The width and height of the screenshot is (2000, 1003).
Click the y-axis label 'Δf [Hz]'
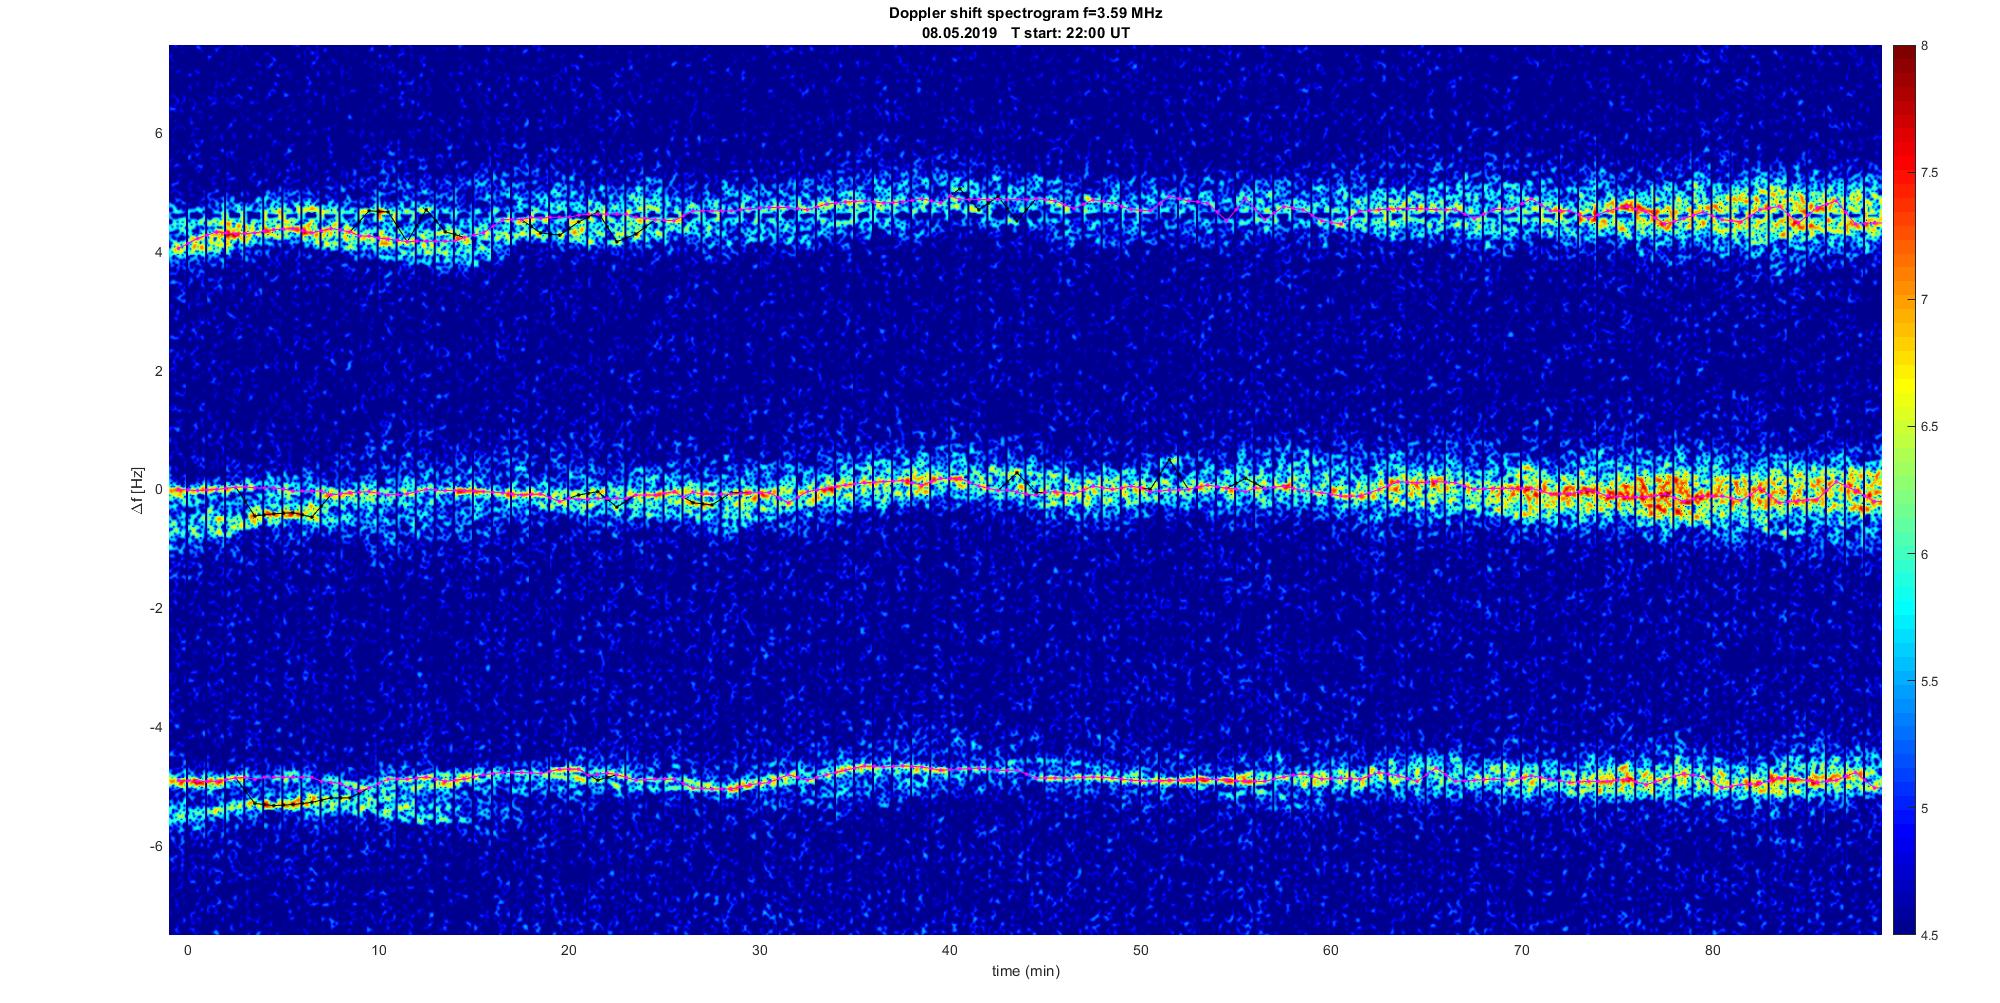pos(137,491)
